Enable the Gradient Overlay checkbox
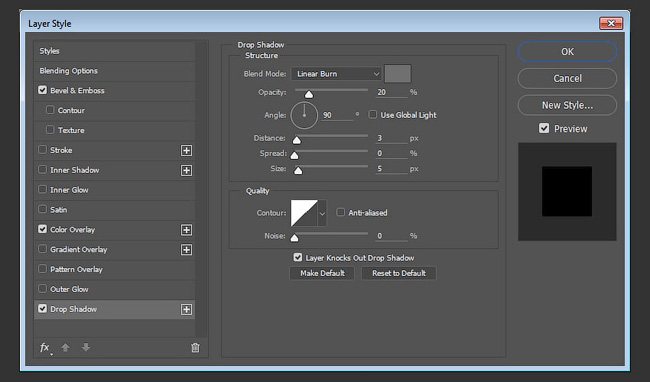 [42, 249]
